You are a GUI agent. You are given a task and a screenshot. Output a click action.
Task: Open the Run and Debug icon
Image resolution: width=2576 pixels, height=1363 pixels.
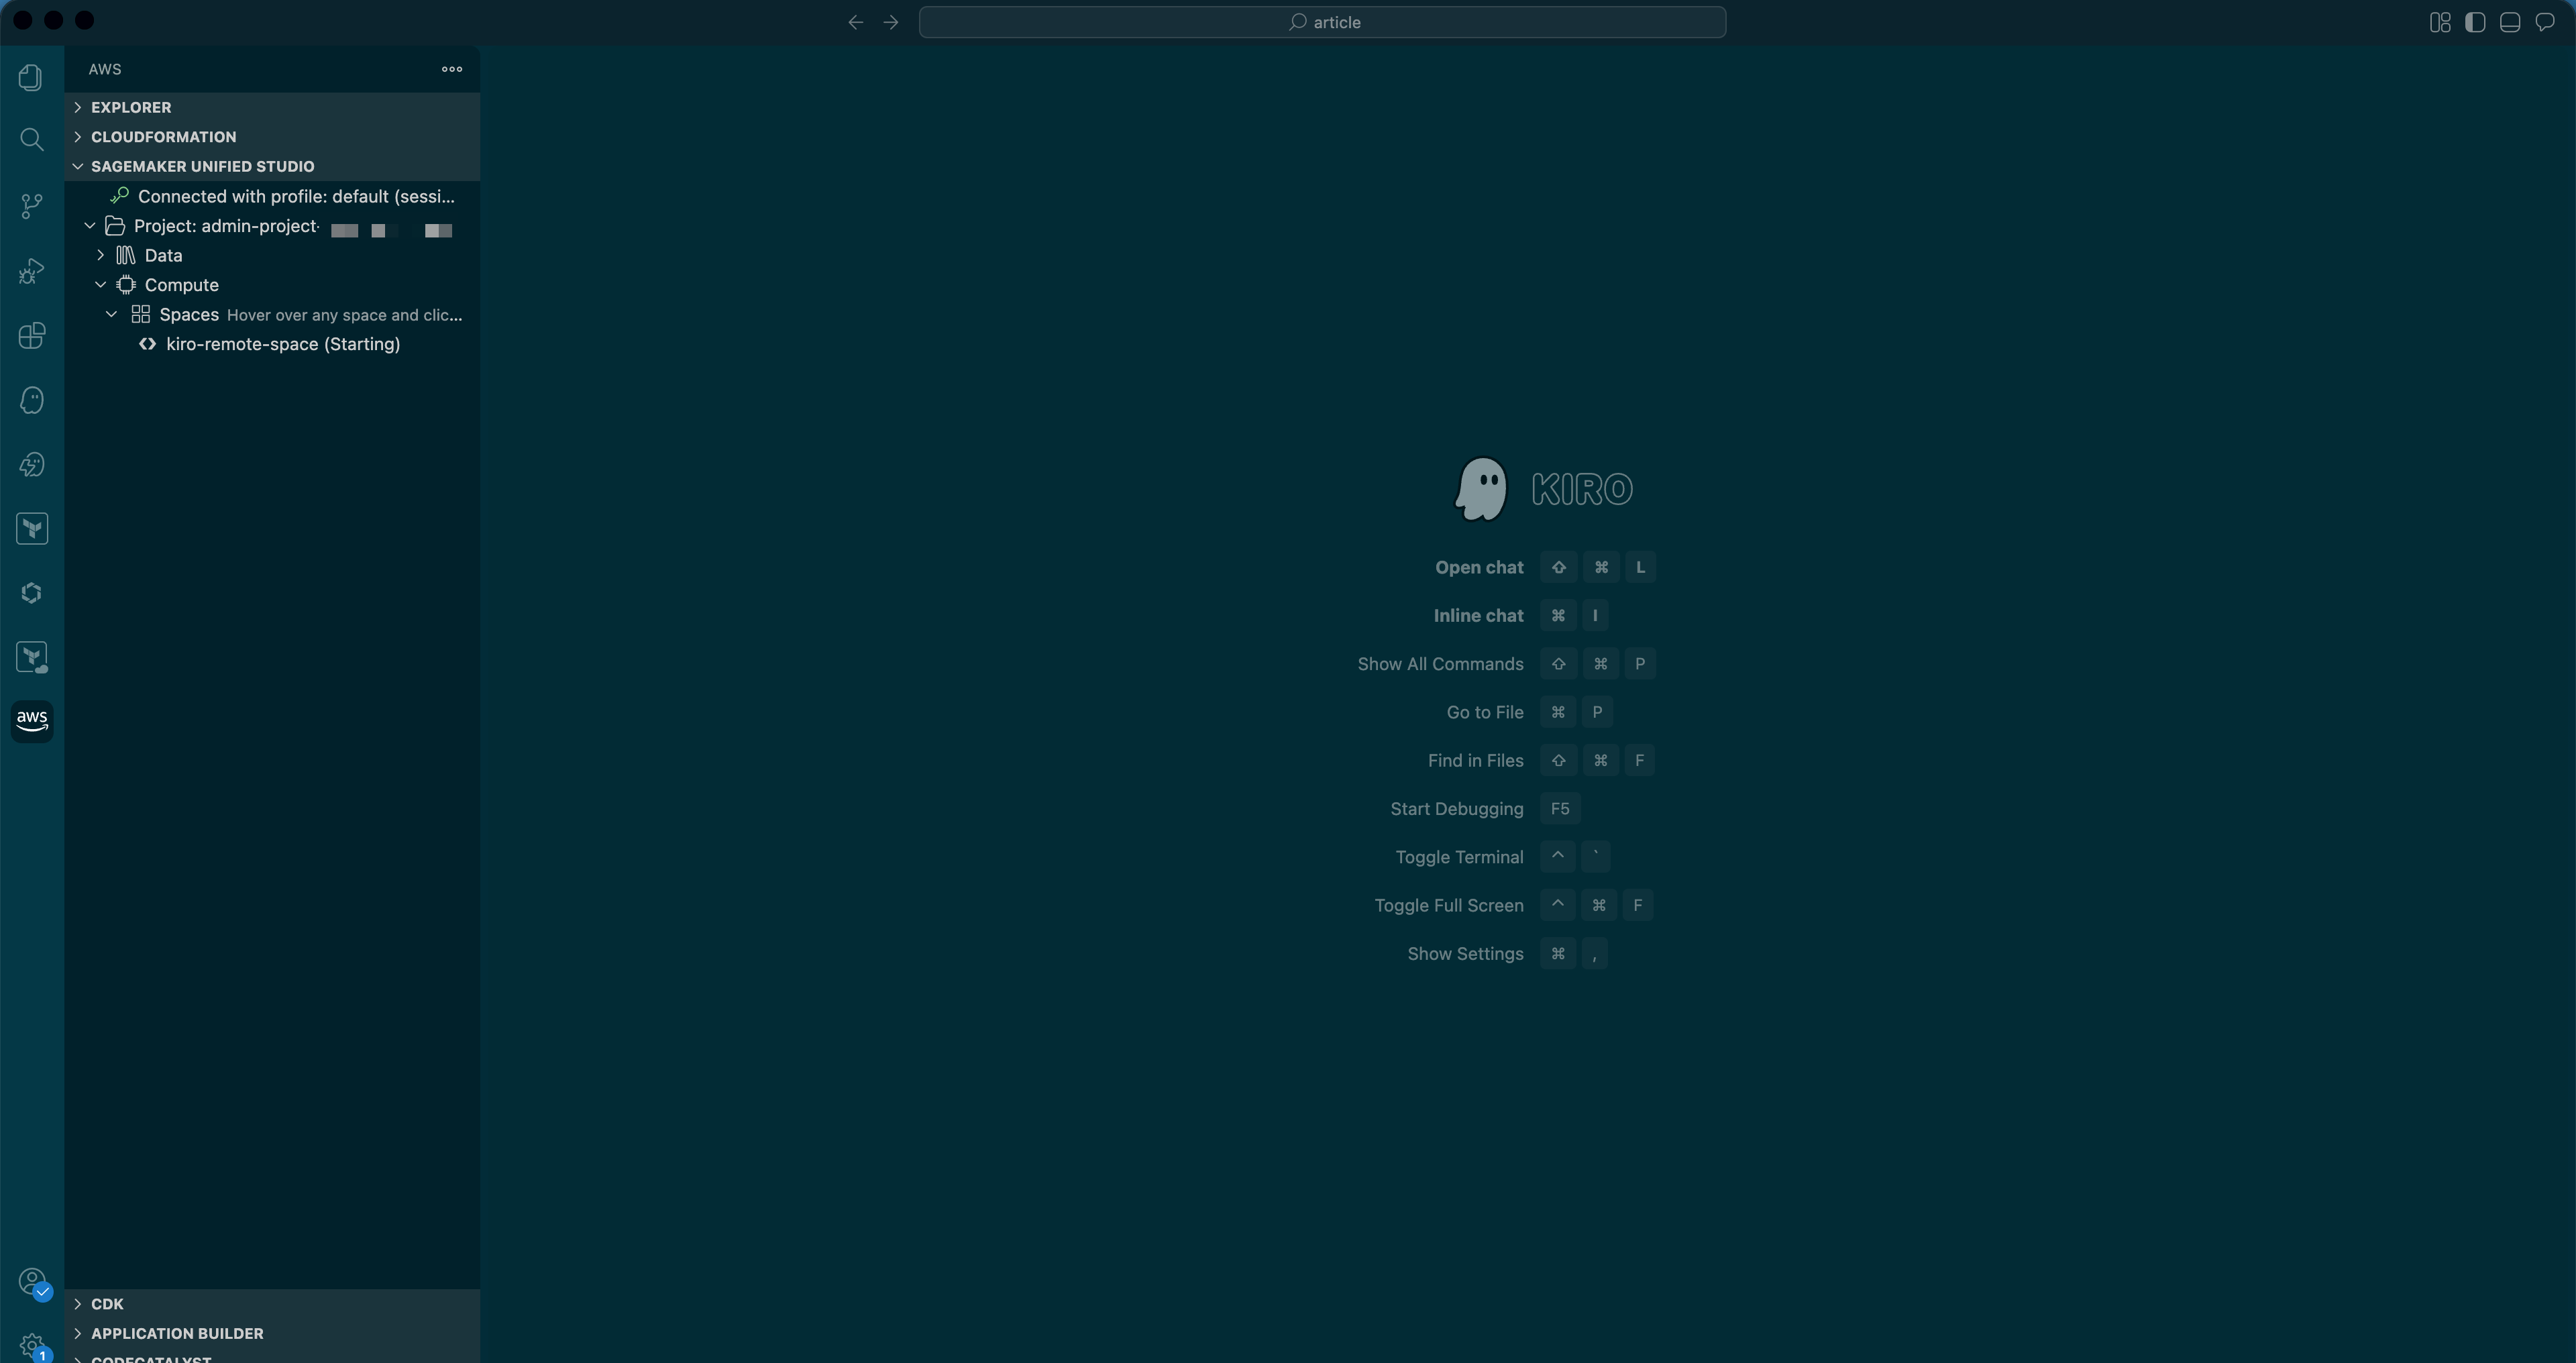tap(31, 271)
